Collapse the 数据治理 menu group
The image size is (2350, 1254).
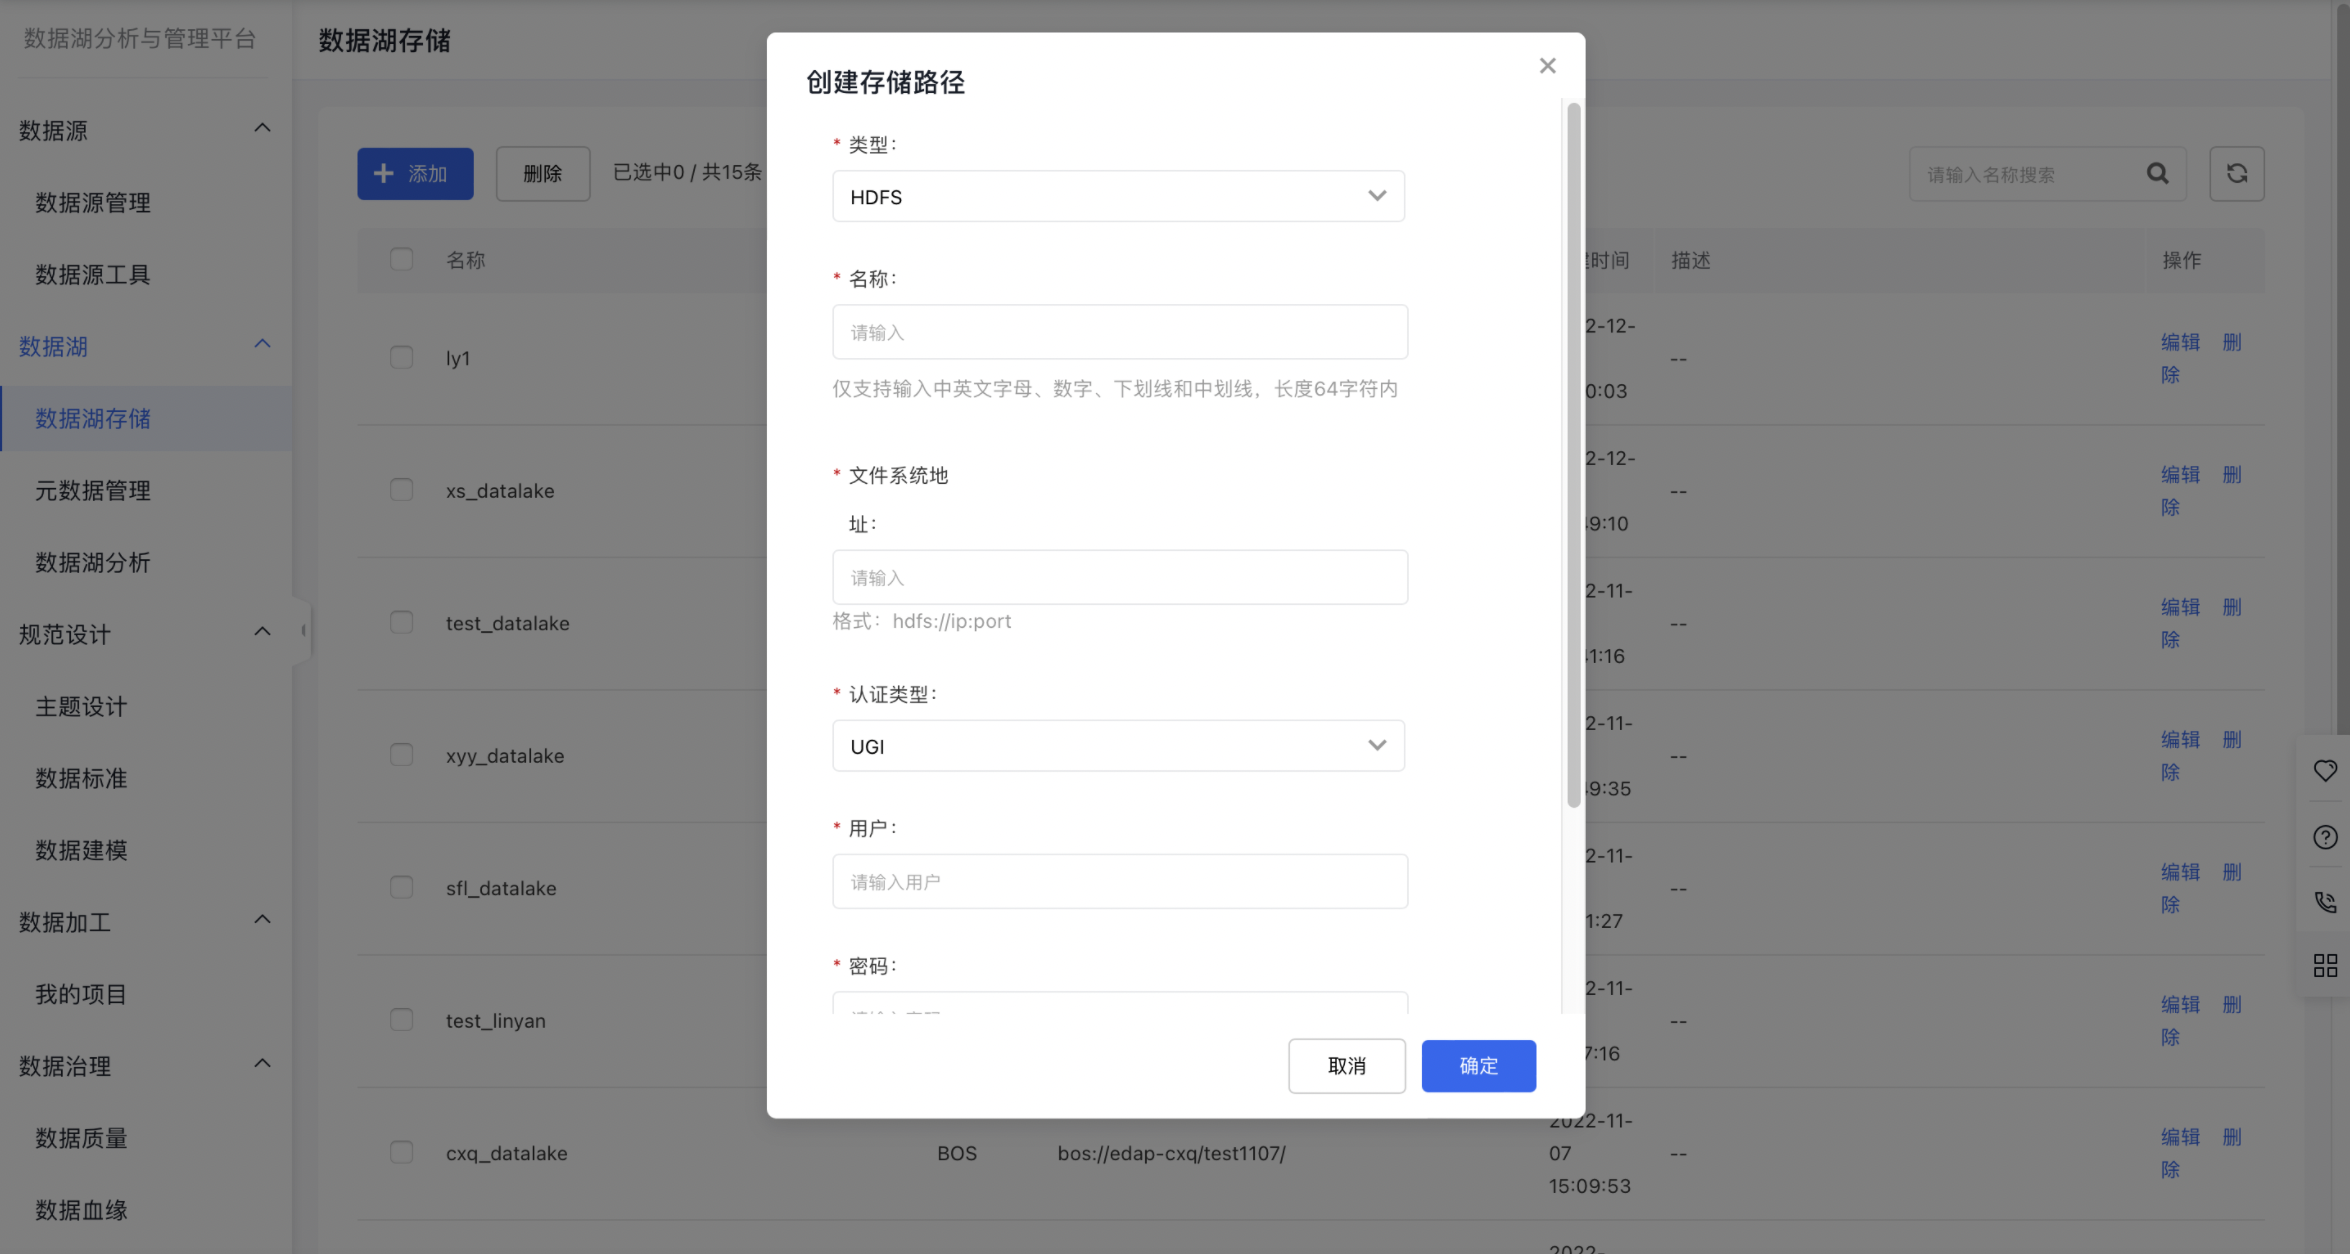262,1063
